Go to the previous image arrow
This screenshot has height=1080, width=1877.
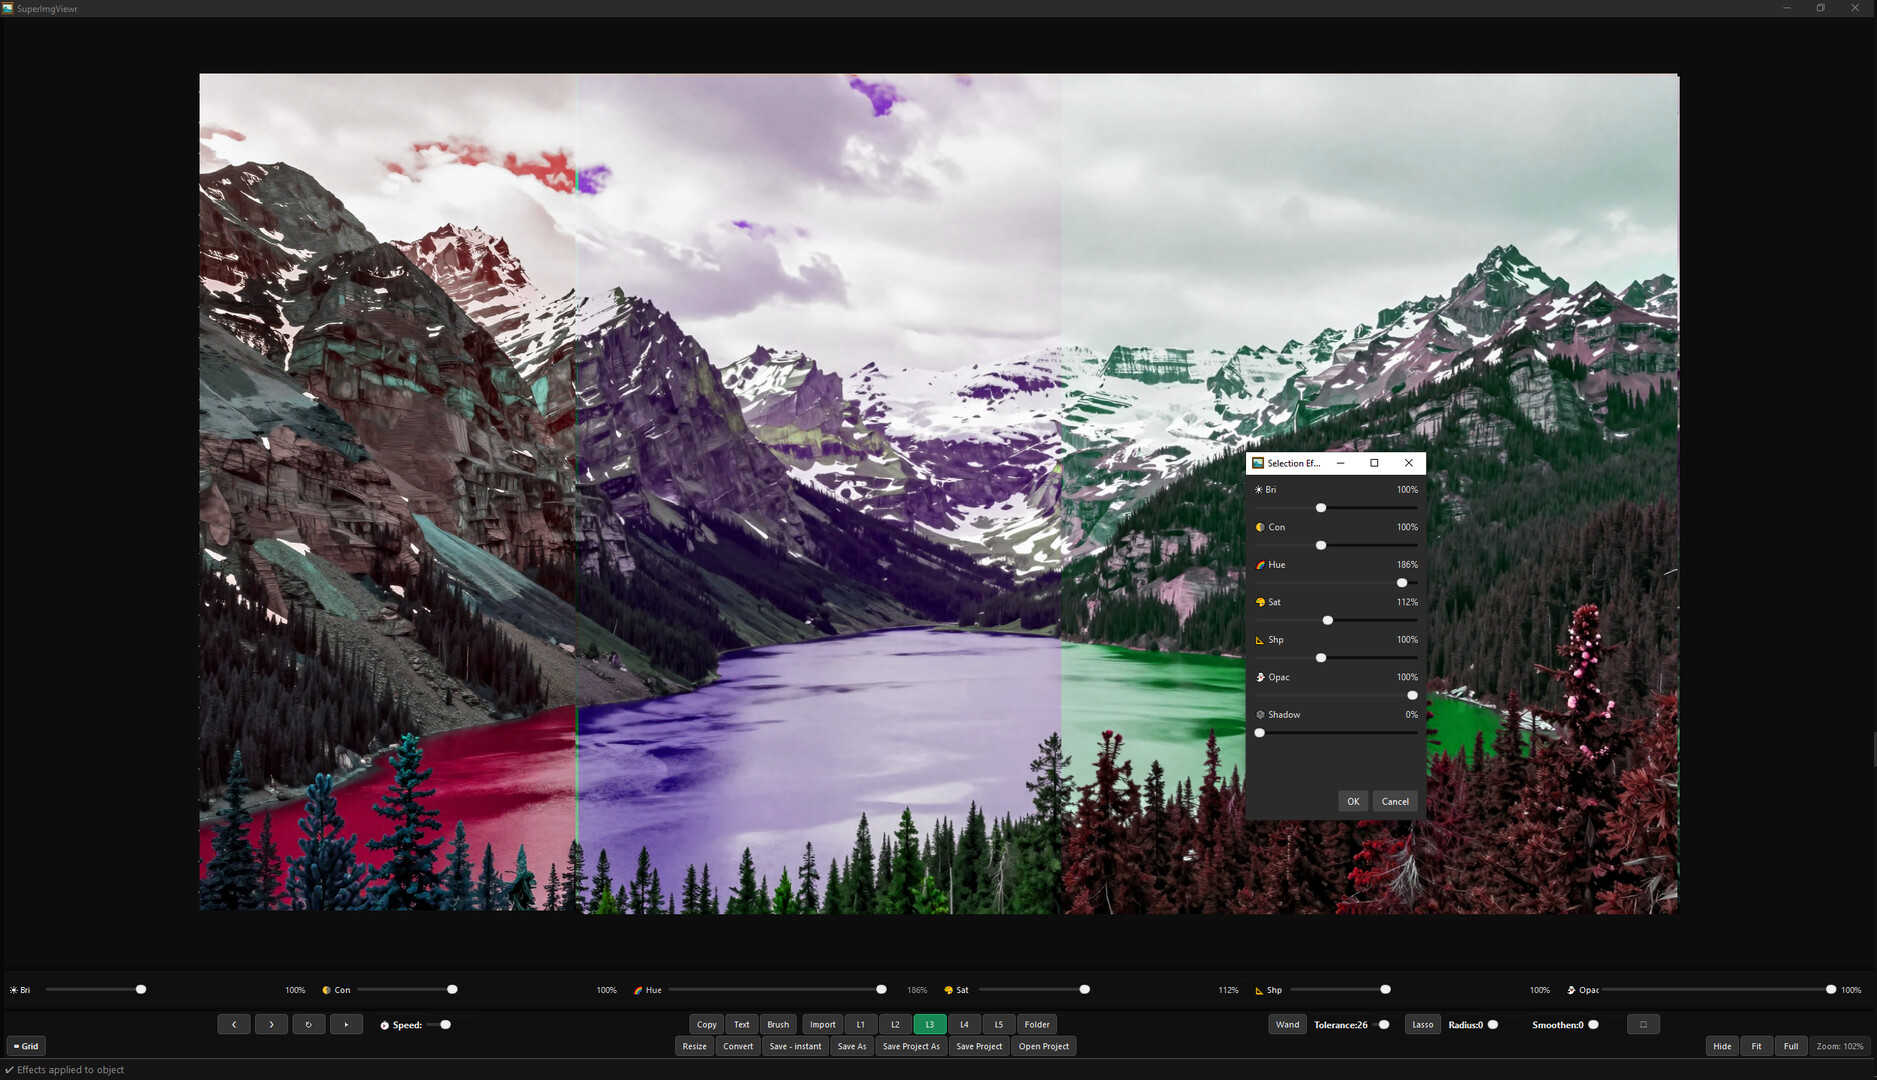coord(234,1024)
